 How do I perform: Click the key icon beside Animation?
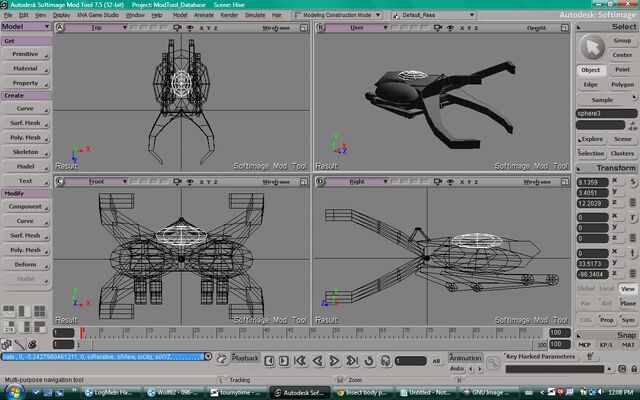(493, 362)
